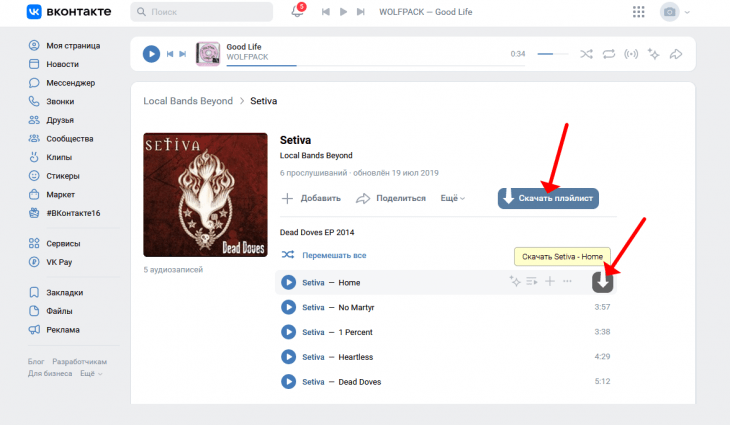Open the Для бизнеса footer link
This screenshot has height=425, width=730.
[x=50, y=373]
